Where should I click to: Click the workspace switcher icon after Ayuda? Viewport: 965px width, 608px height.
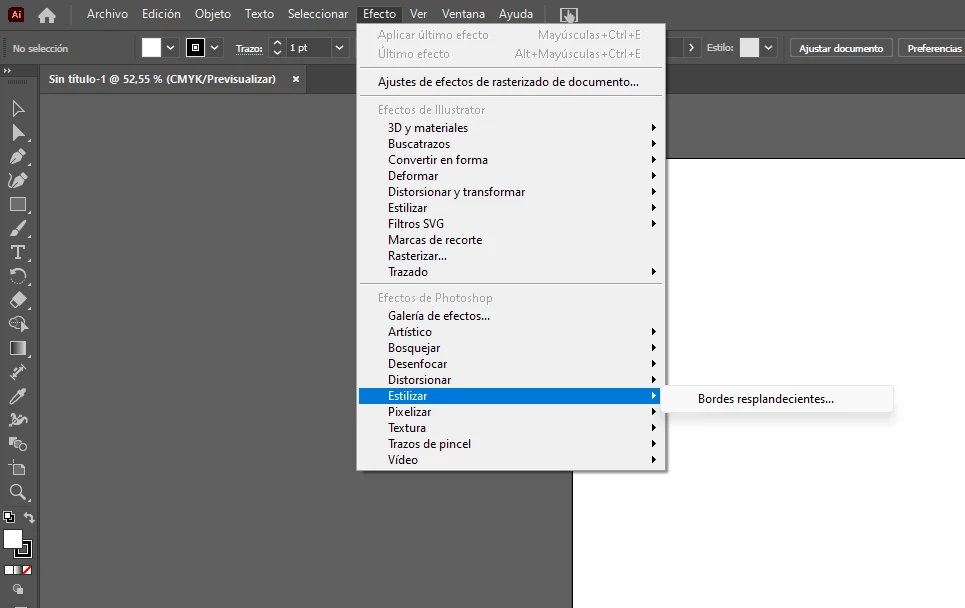pyautogui.click(x=569, y=15)
